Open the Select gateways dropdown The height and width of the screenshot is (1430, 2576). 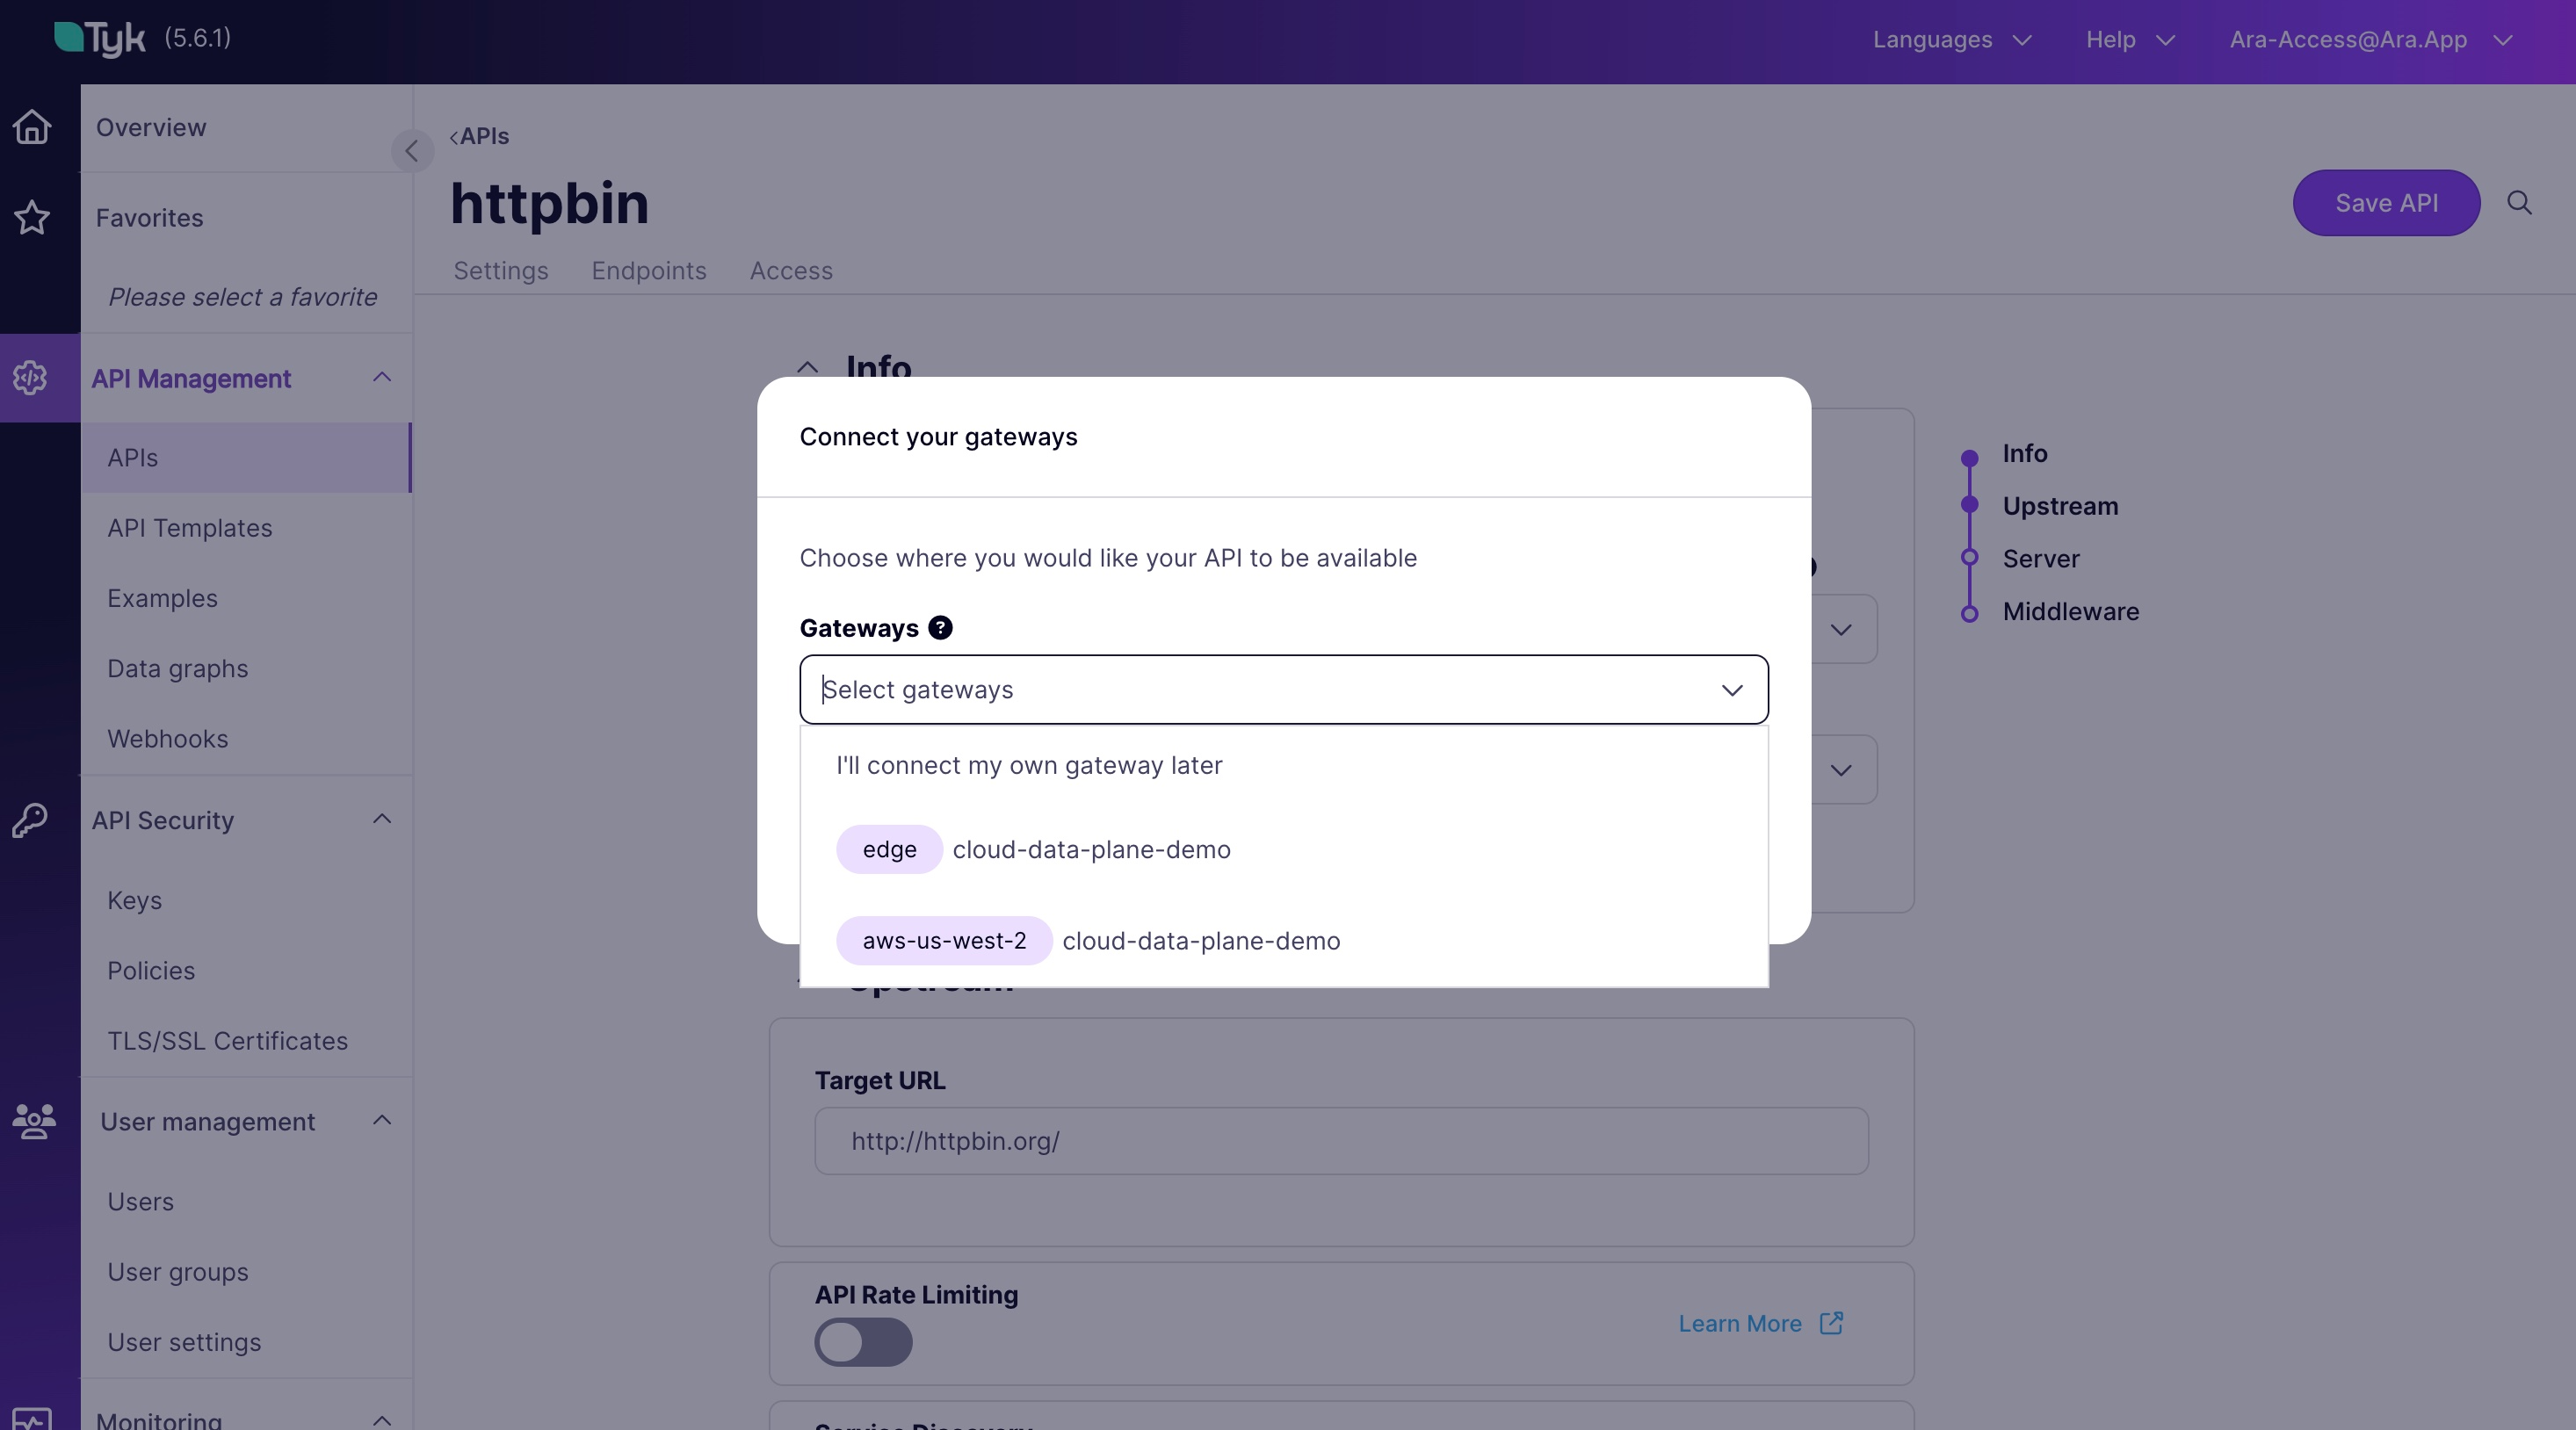click(x=1283, y=689)
